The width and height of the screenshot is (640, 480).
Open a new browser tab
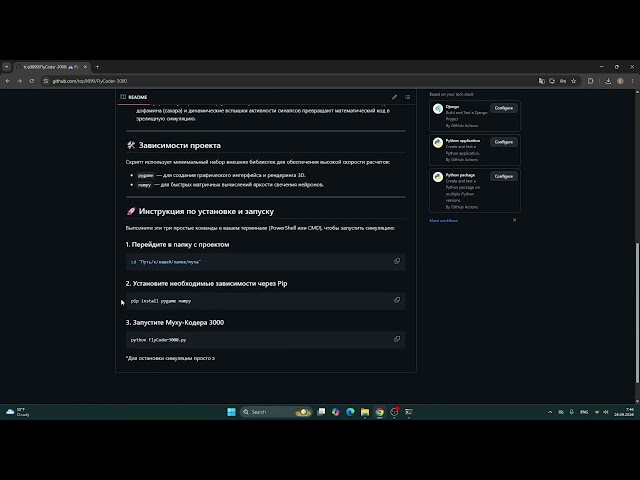(97, 67)
